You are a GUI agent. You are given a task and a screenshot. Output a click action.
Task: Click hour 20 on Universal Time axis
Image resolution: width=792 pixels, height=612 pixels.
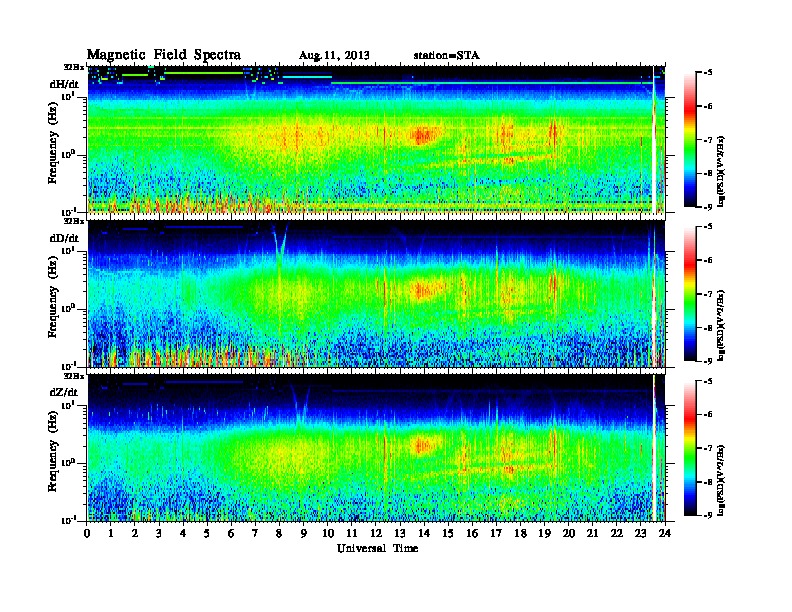[569, 533]
